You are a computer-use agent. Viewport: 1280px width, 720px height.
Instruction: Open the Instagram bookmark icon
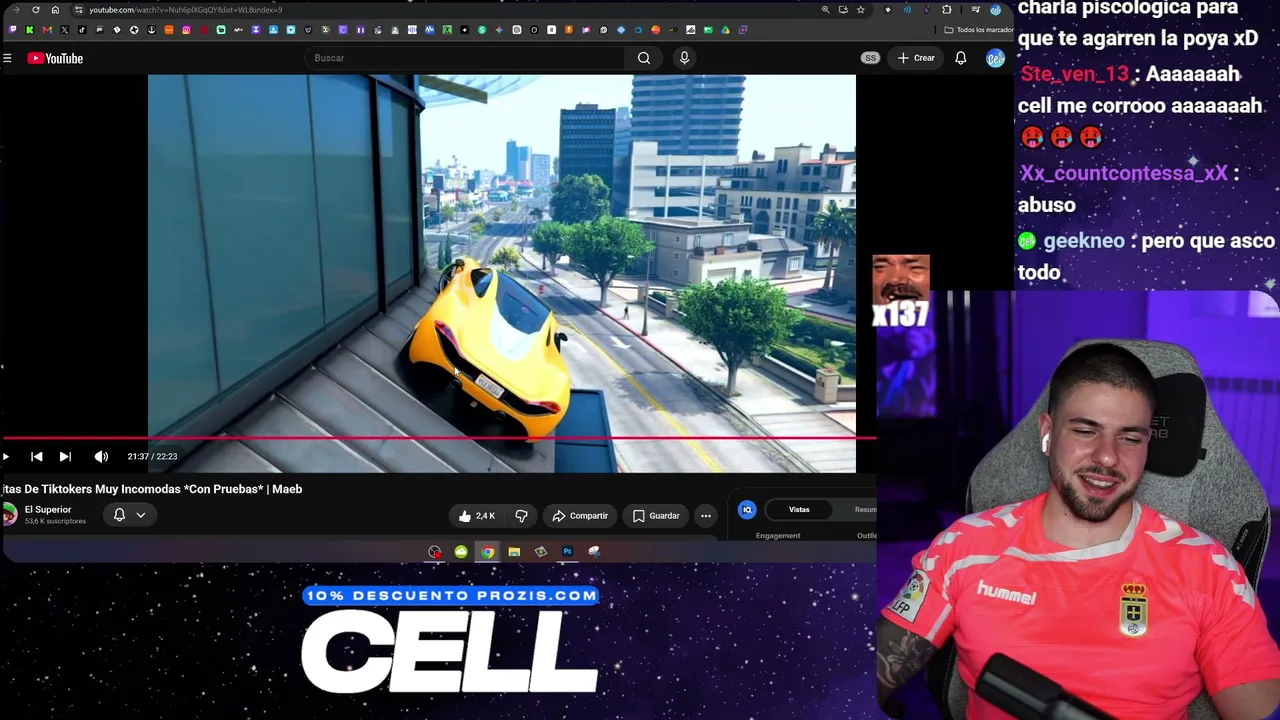[186, 30]
